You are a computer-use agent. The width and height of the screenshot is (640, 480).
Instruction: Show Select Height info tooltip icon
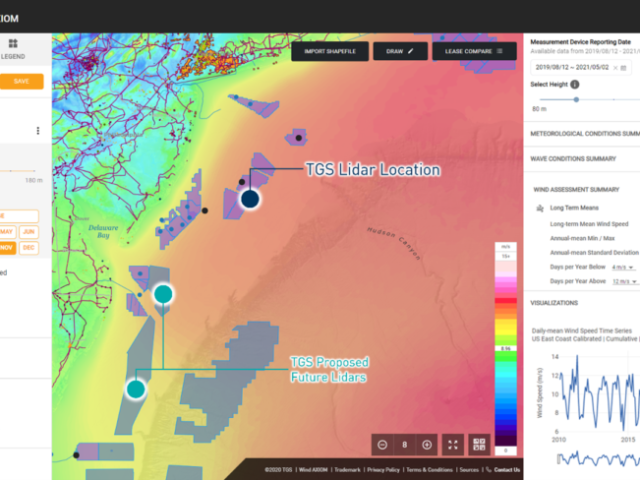coord(575,84)
